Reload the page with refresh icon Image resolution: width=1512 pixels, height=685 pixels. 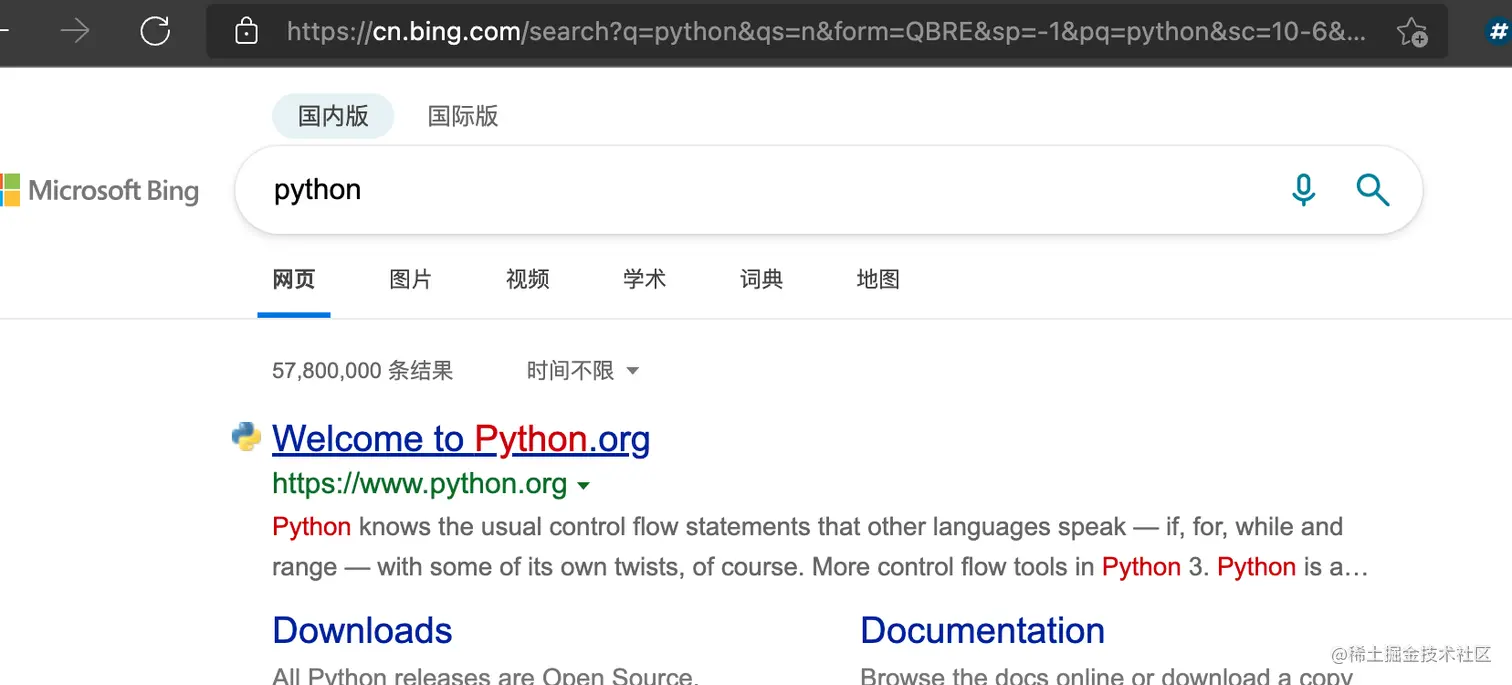click(x=155, y=31)
